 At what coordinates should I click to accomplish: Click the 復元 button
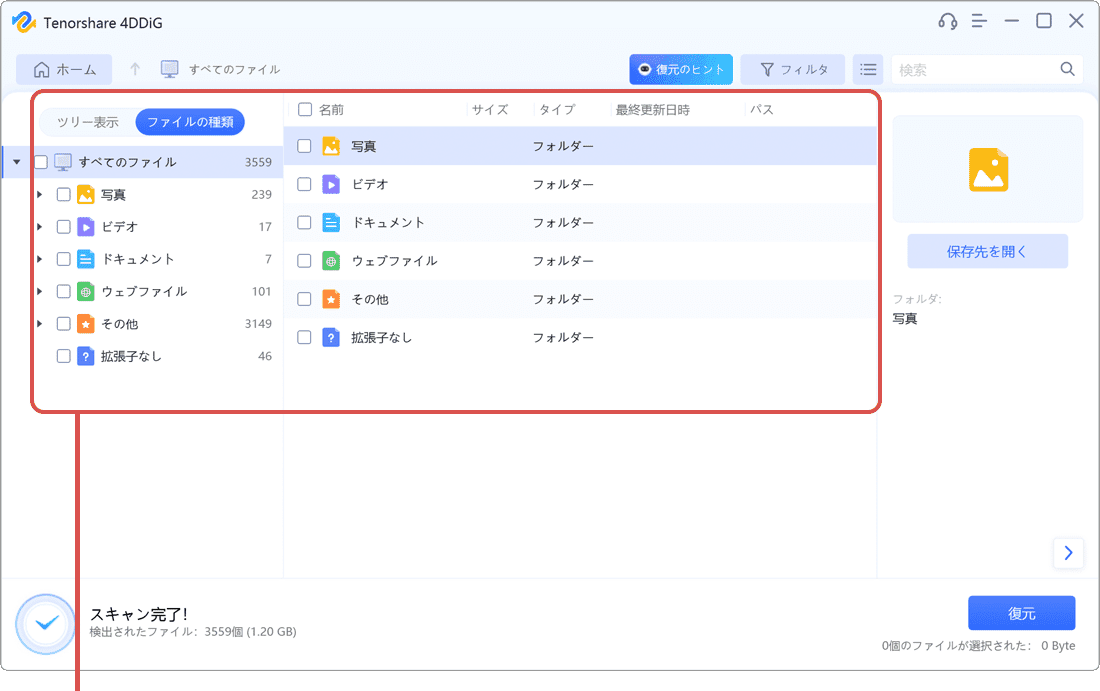click(x=1022, y=613)
